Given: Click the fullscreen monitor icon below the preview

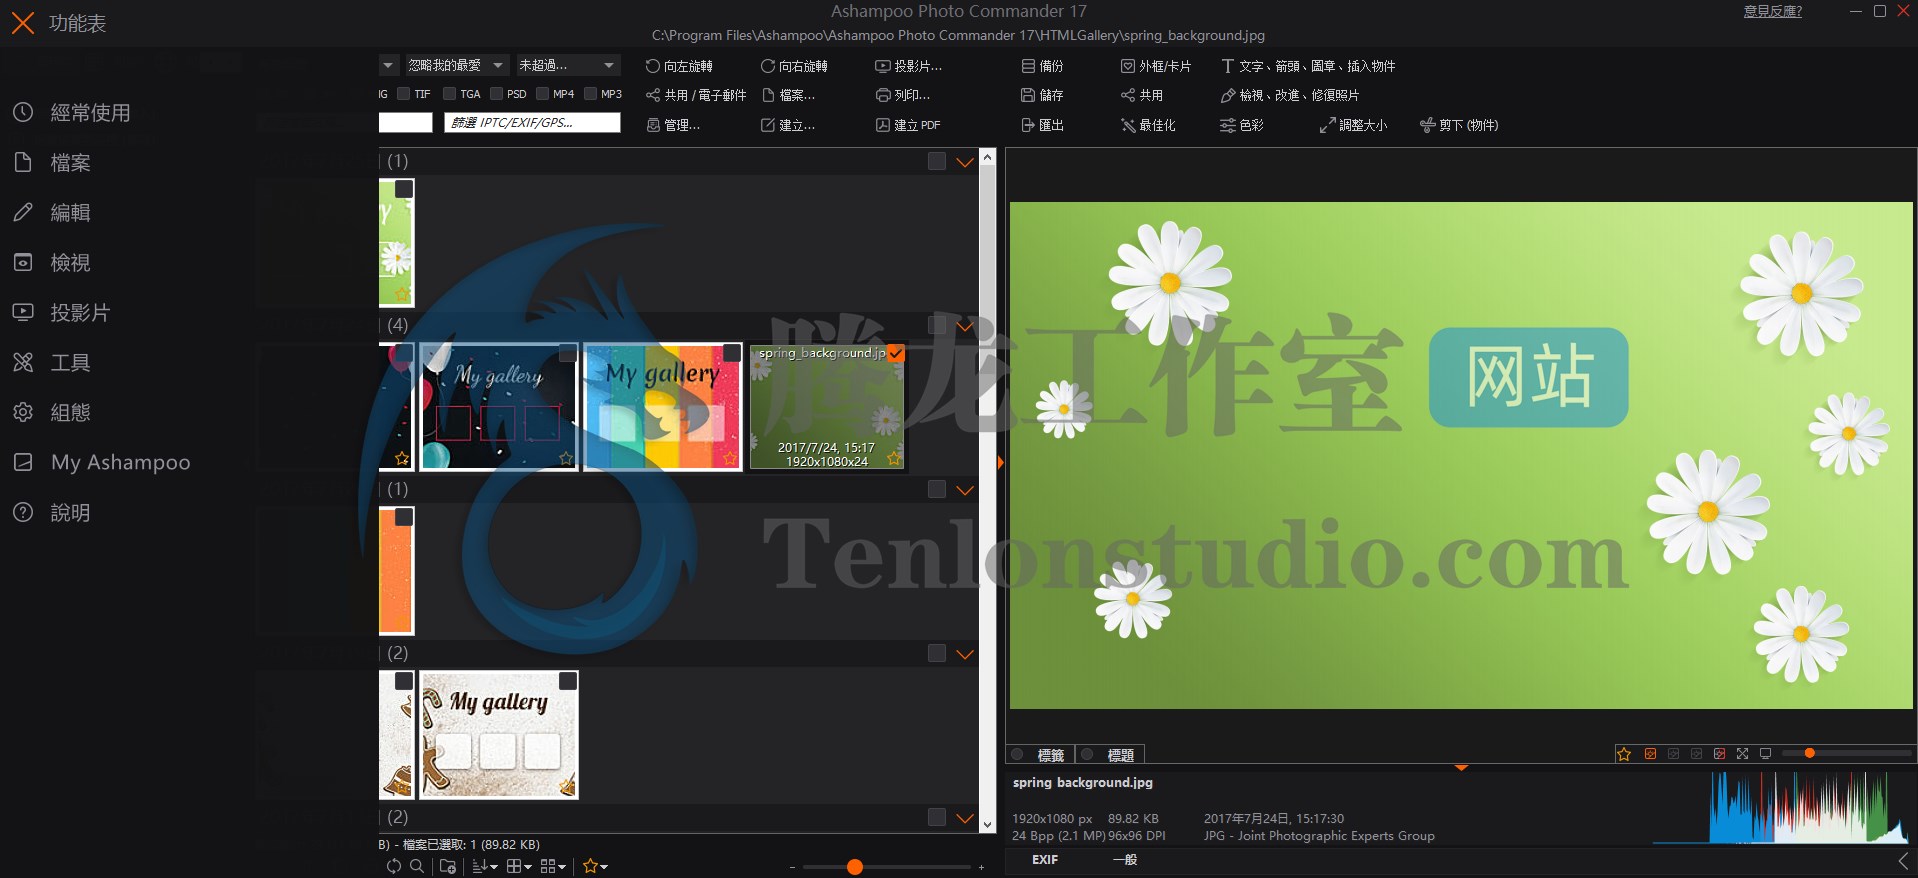Looking at the screenshot, I should [1766, 754].
